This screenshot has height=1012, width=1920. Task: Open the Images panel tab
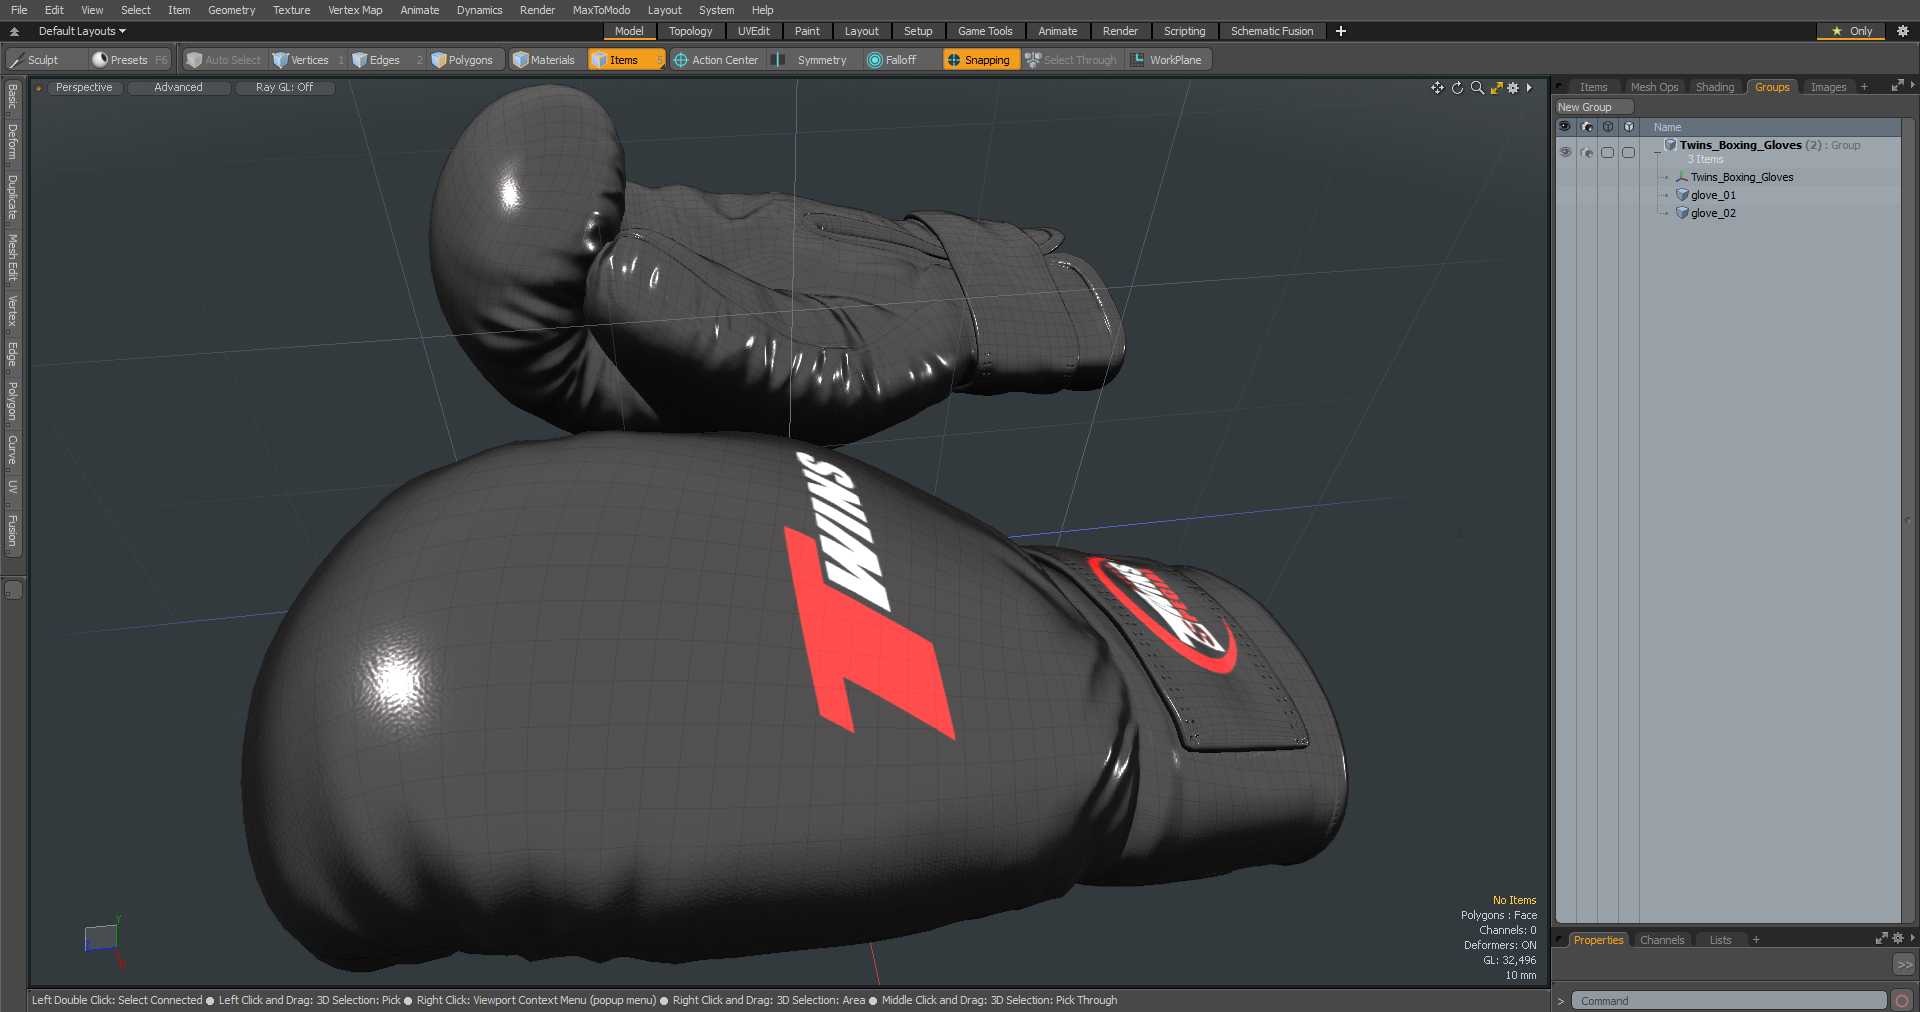[1828, 87]
